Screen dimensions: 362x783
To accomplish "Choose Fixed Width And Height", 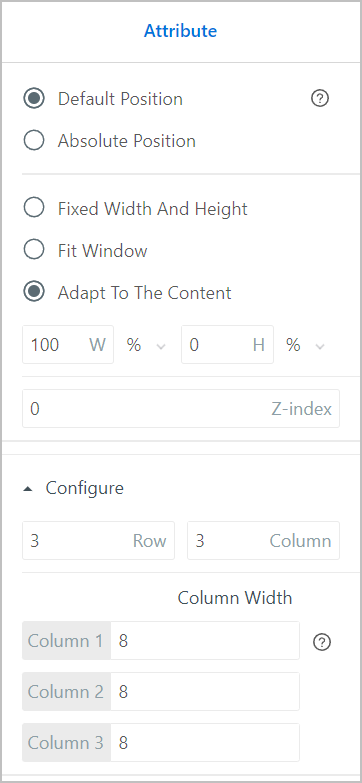I will point(34,208).
